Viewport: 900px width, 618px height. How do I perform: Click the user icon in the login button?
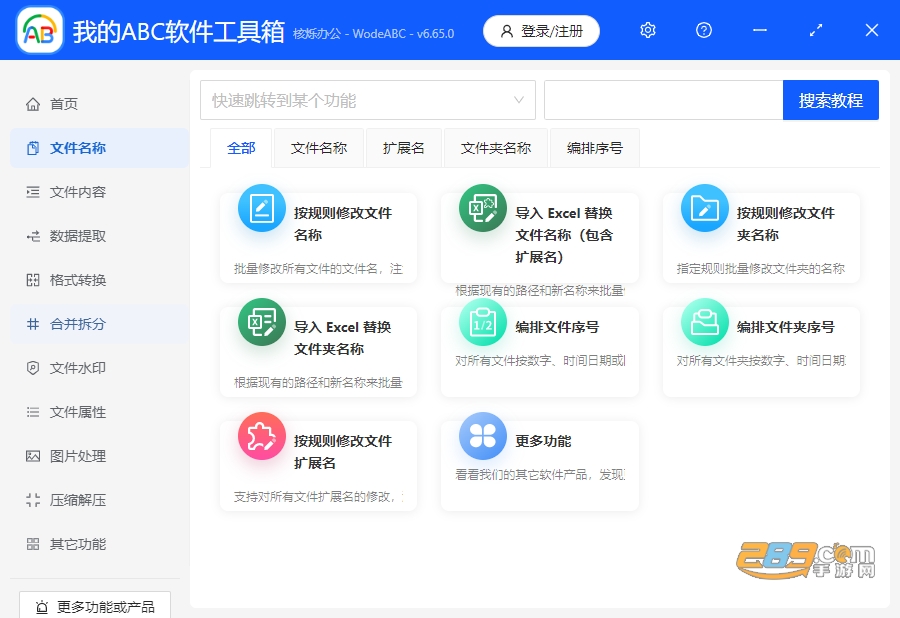tap(507, 31)
